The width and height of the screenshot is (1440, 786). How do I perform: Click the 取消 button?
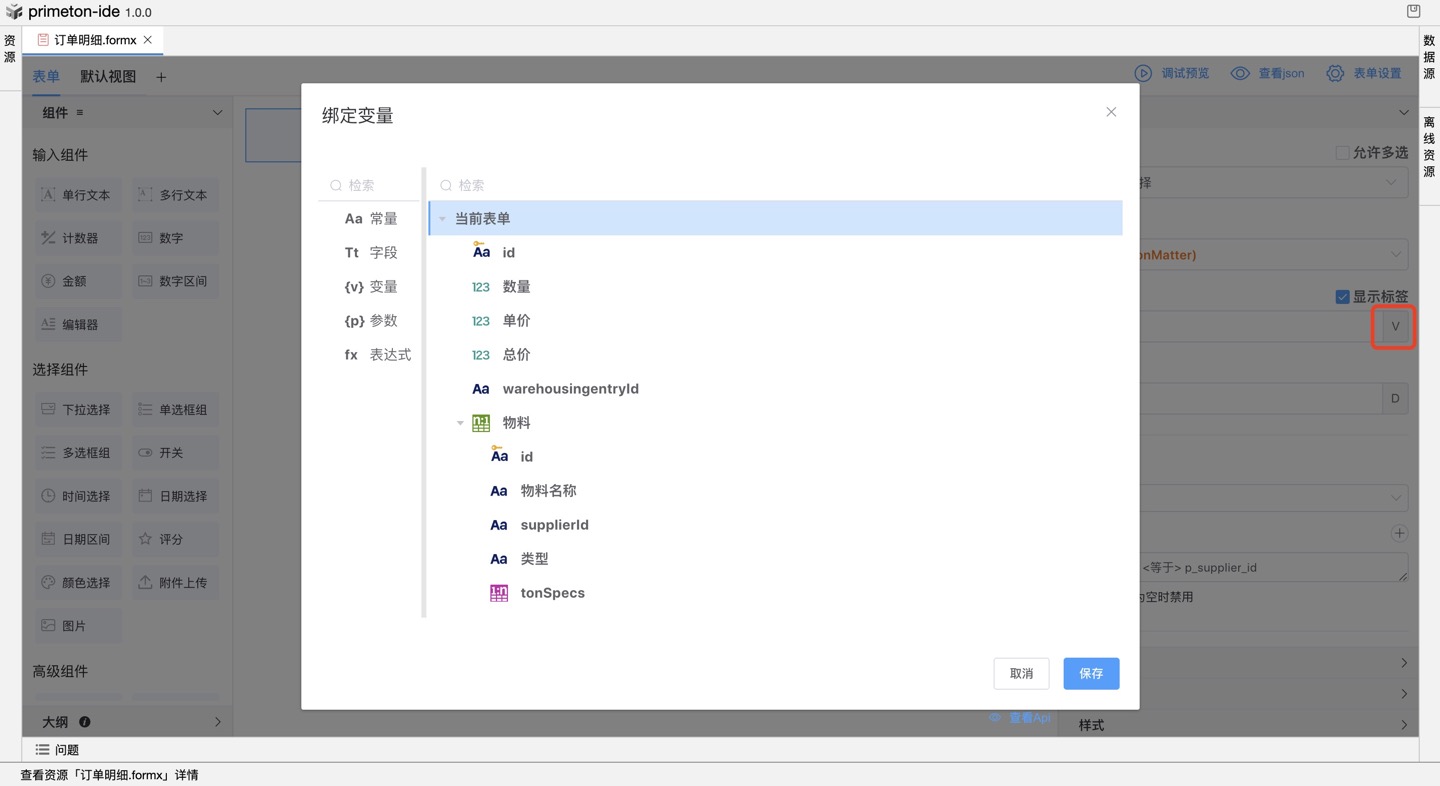1021,673
